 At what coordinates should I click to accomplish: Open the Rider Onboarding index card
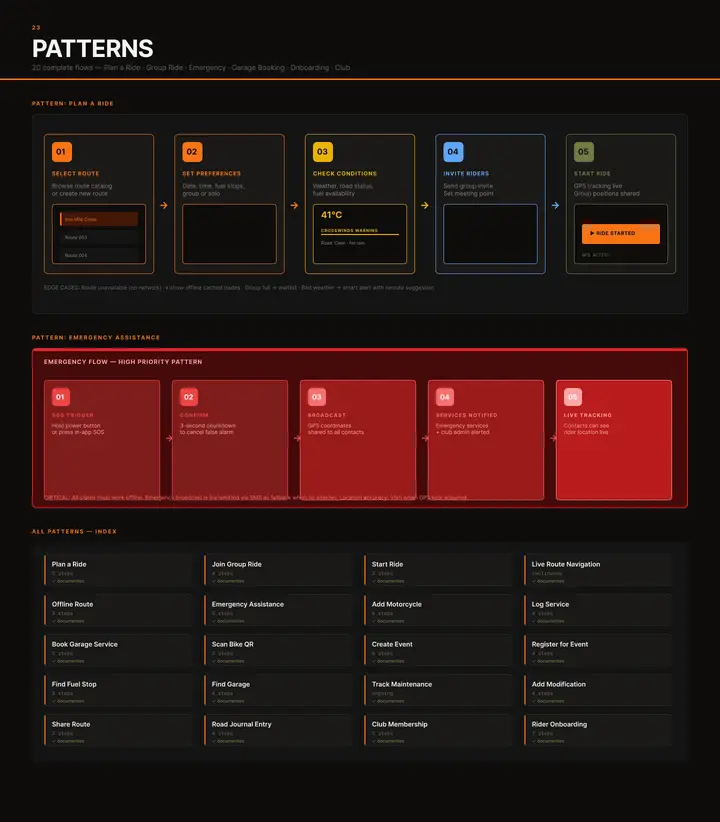point(598,730)
